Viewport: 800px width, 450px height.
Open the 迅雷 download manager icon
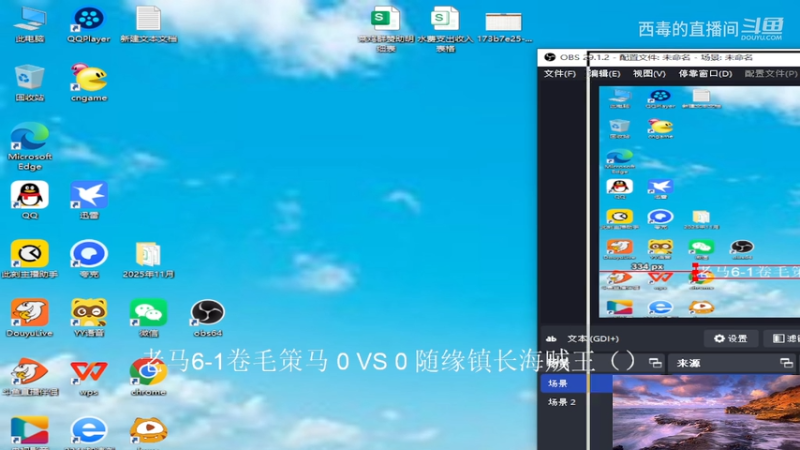pyautogui.click(x=89, y=200)
